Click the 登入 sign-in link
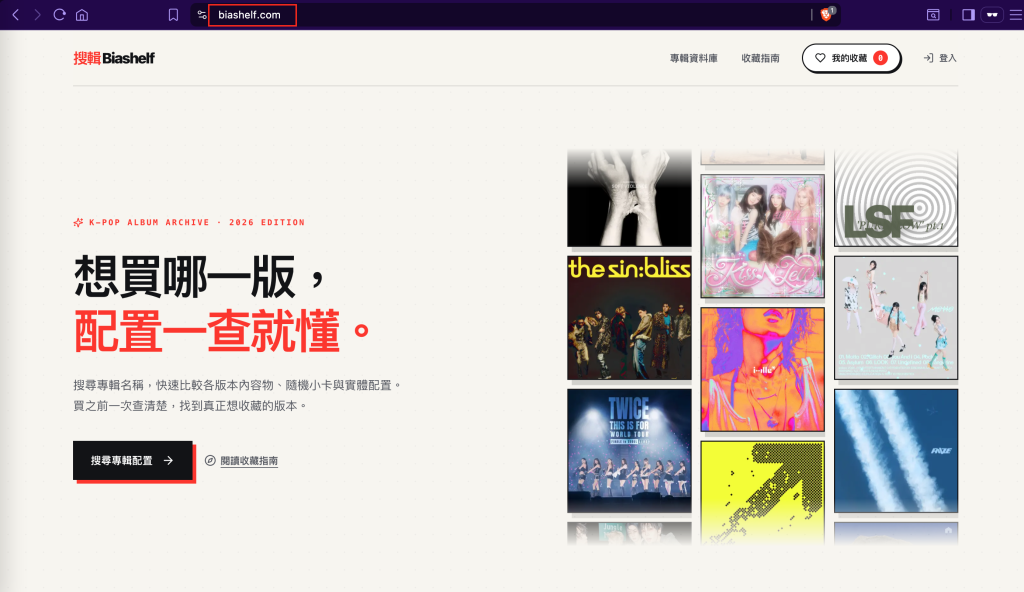 click(x=940, y=58)
